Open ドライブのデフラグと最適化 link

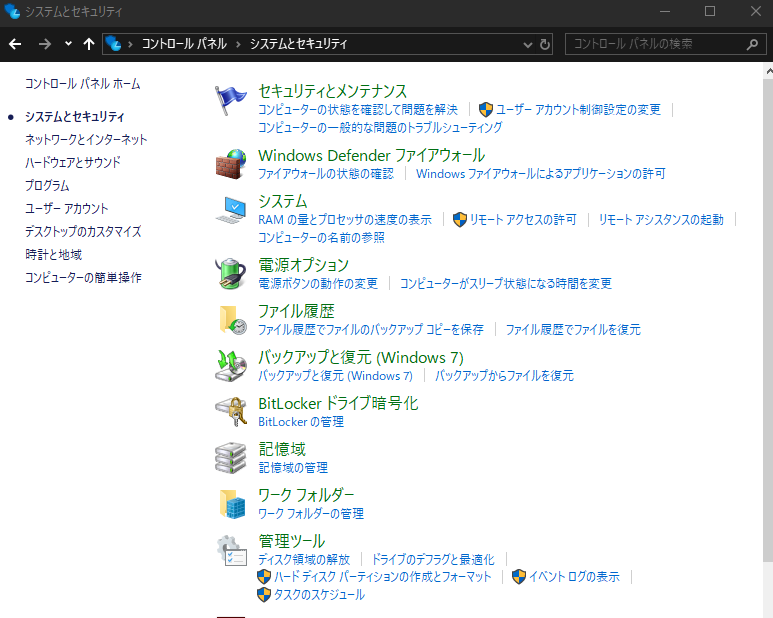point(433,559)
